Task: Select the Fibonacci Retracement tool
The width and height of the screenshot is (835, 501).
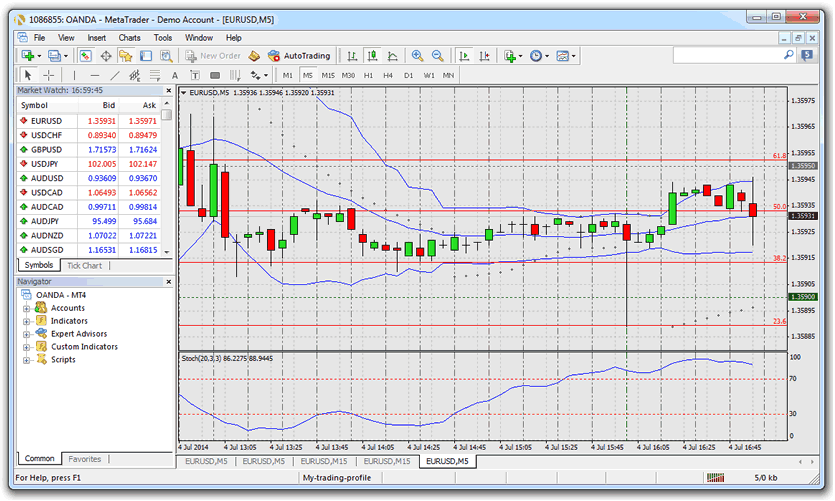Action: coord(155,76)
